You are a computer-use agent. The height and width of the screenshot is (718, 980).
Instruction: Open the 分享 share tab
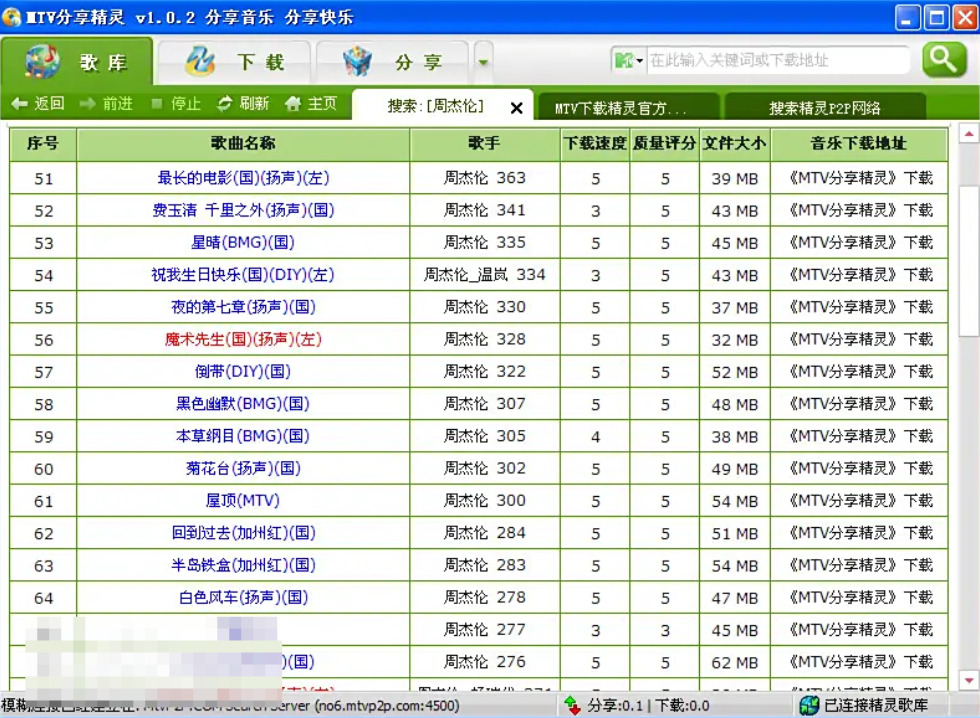[393, 62]
